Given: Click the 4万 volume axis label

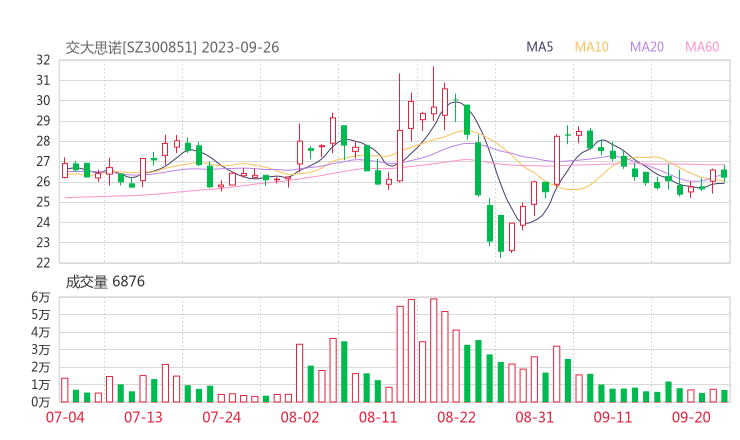Looking at the screenshot, I should click(41, 332).
